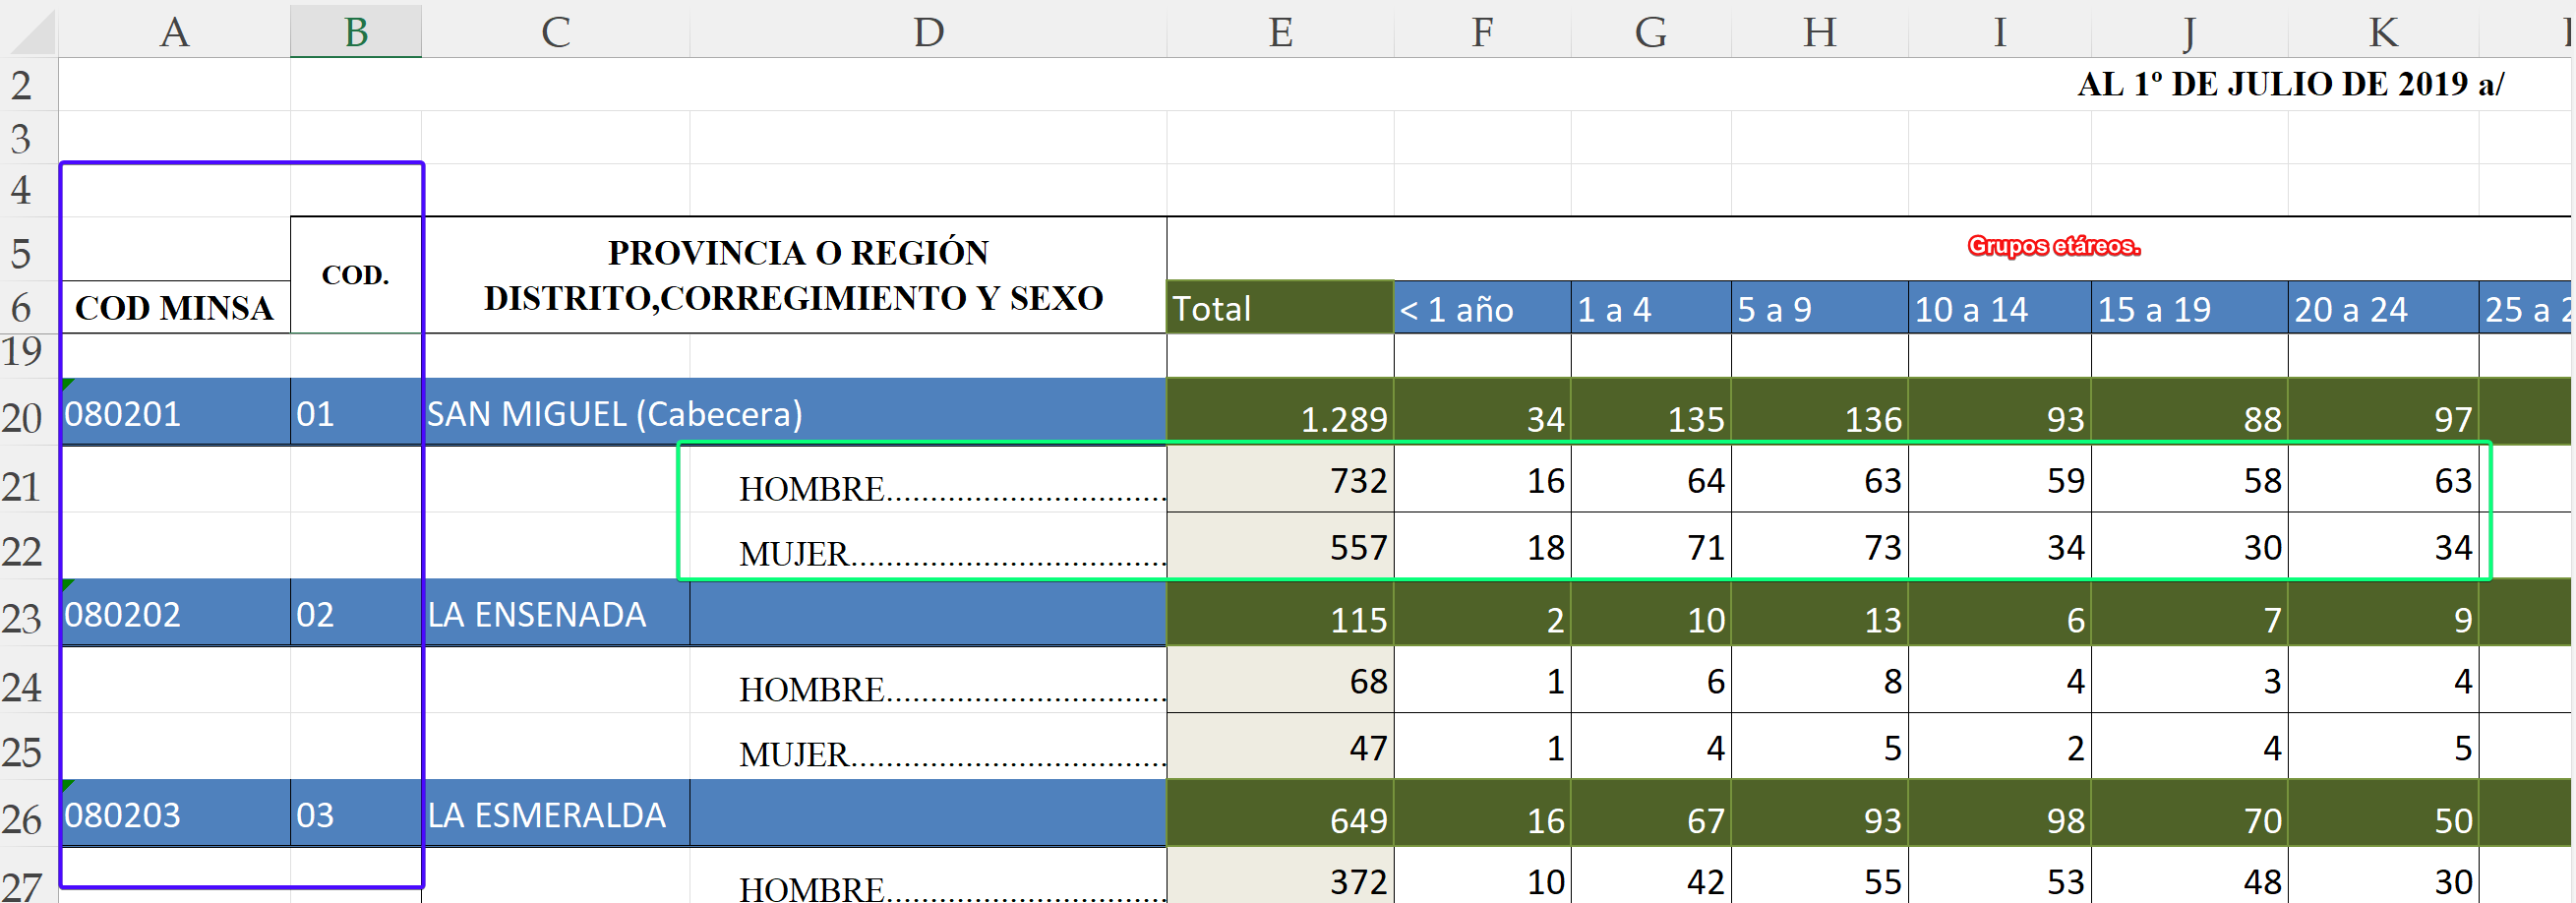Image resolution: width=2576 pixels, height=903 pixels.
Task: Click the '20 a 24' header cell
Action: (x=2383, y=308)
